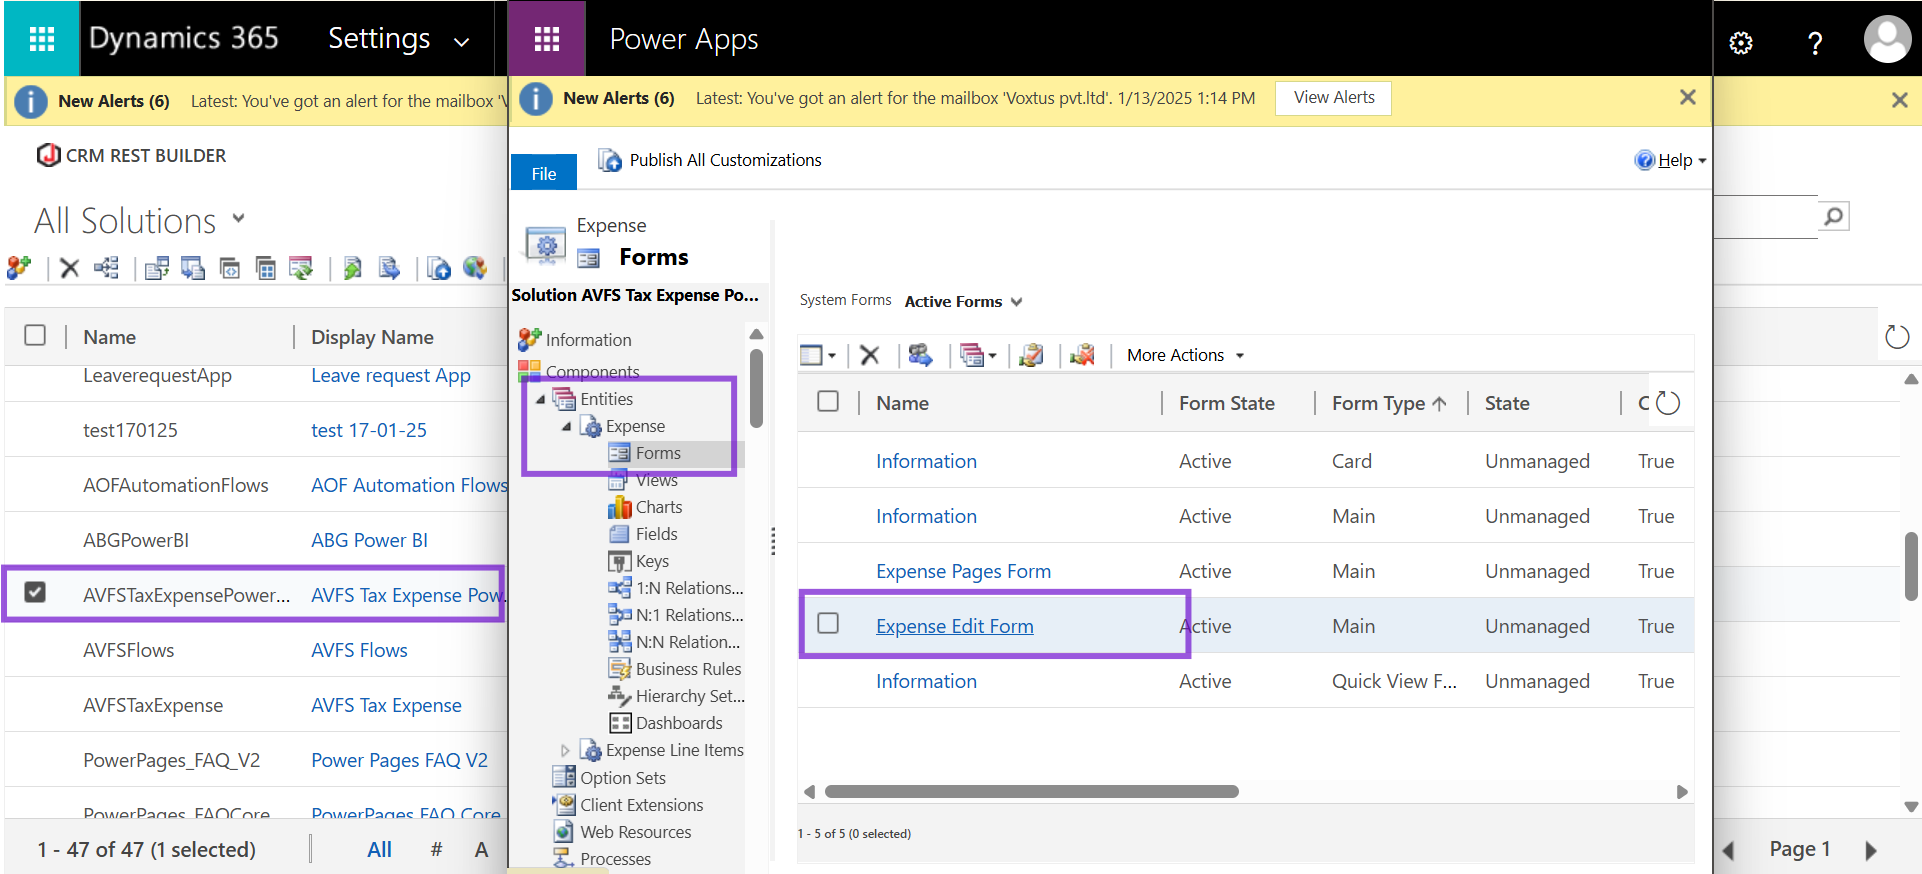
Task: Open the settings gear icon
Action: tap(1741, 43)
